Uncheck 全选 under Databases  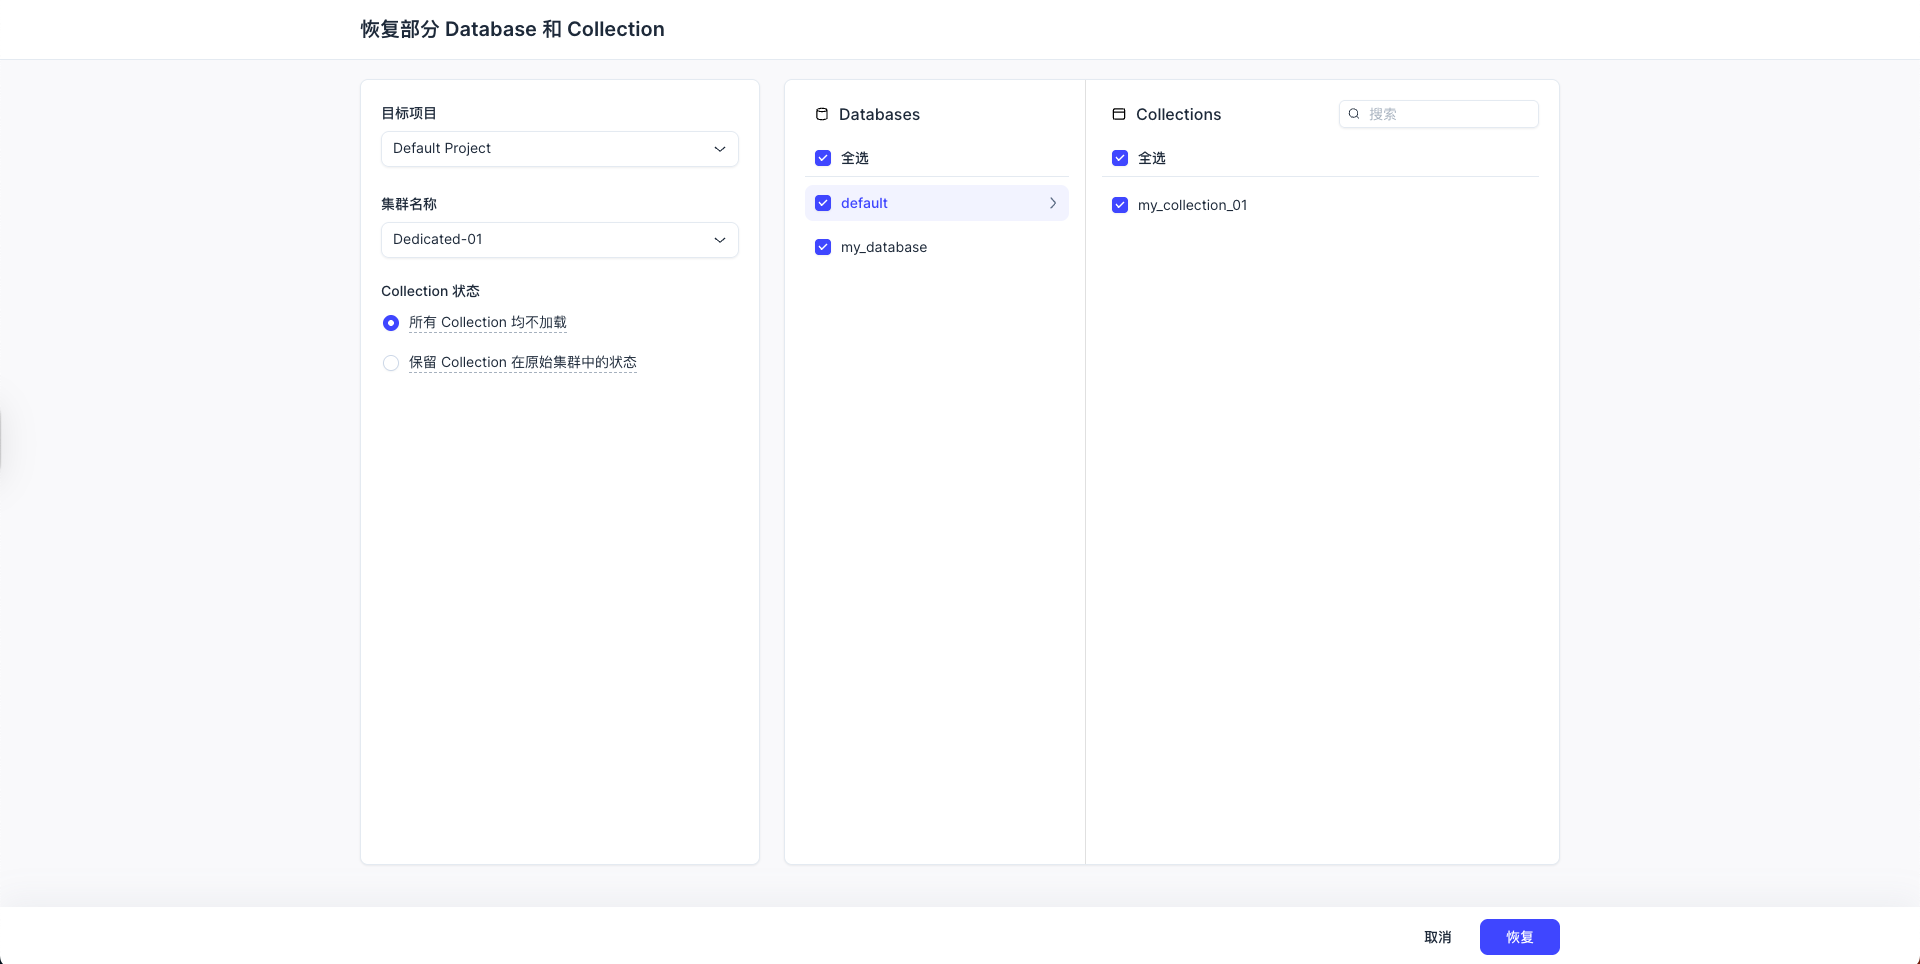point(823,158)
